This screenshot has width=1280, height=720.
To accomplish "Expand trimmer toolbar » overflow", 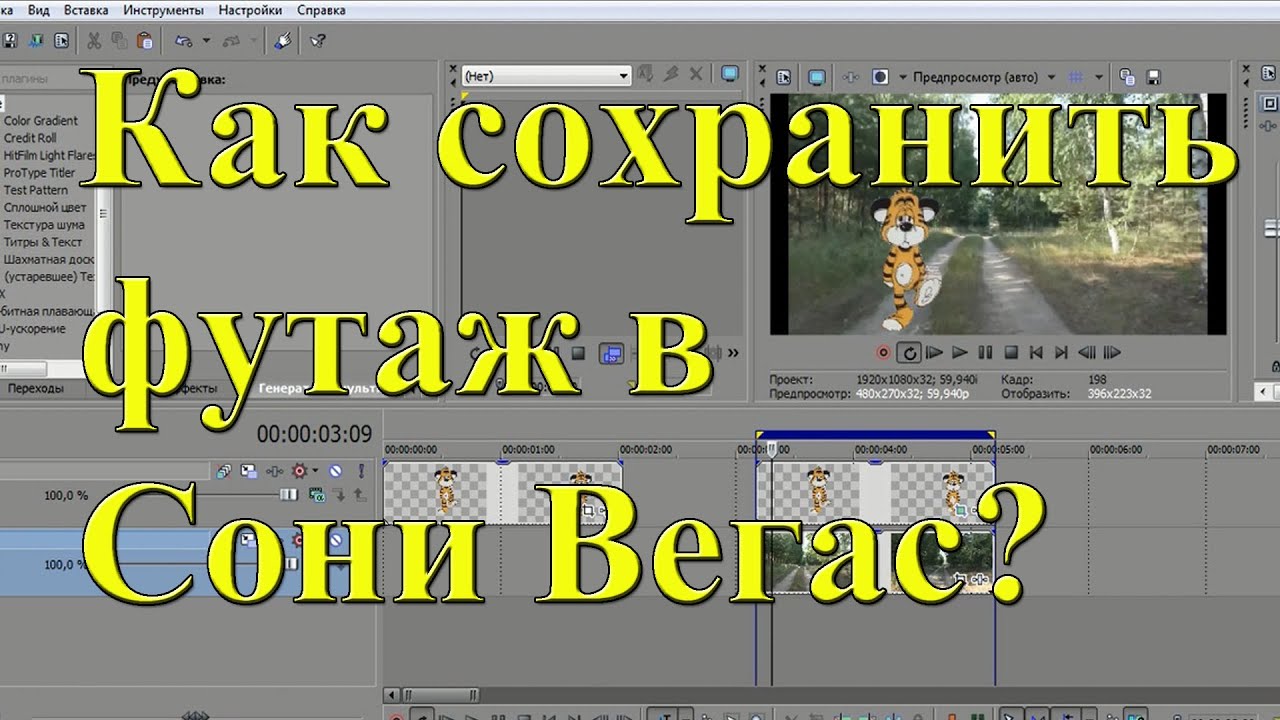I will pyautogui.click(x=733, y=352).
